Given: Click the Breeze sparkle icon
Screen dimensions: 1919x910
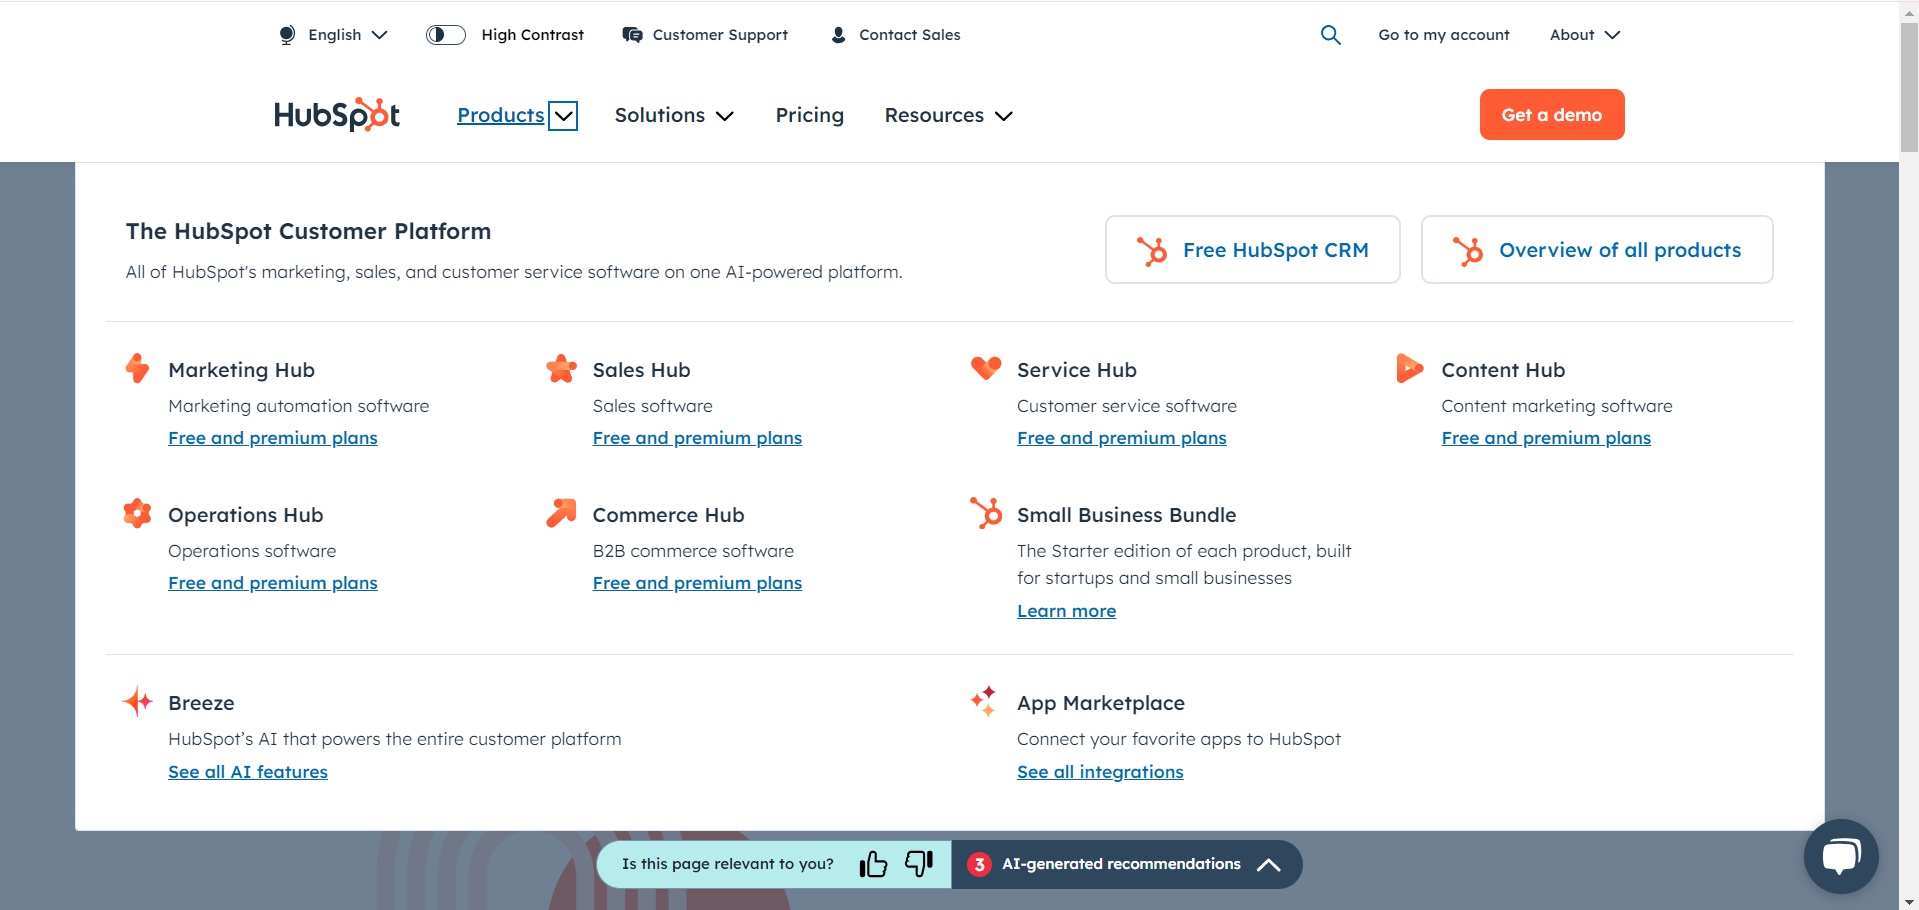Looking at the screenshot, I should click(138, 701).
